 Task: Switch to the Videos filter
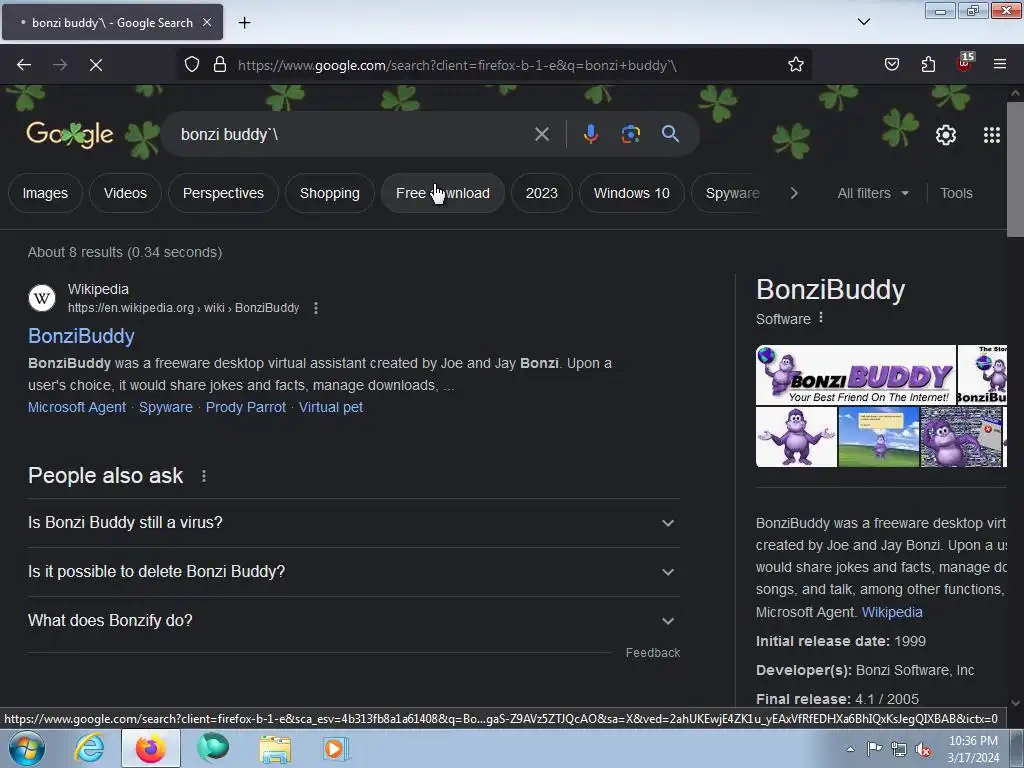click(125, 193)
